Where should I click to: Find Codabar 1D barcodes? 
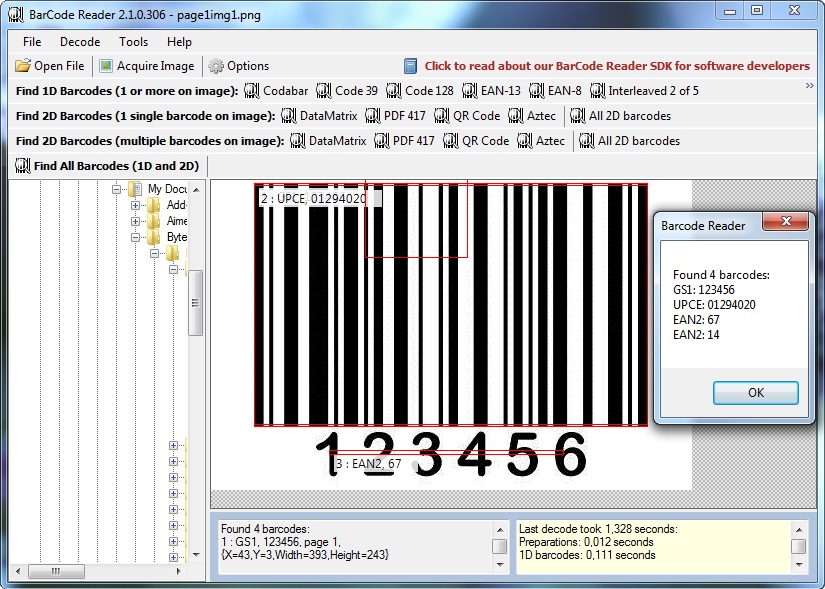tap(276, 91)
